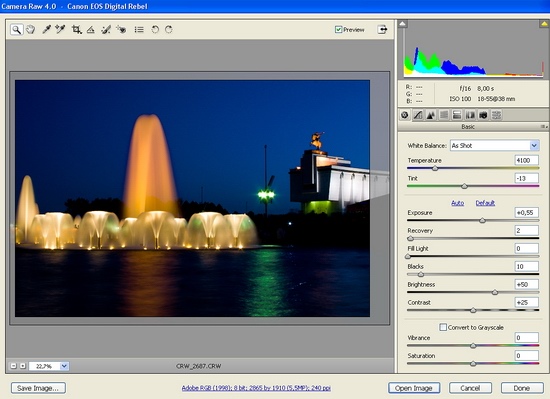Zoom in with the plus button
The height and width of the screenshot is (399, 550).
(23, 366)
